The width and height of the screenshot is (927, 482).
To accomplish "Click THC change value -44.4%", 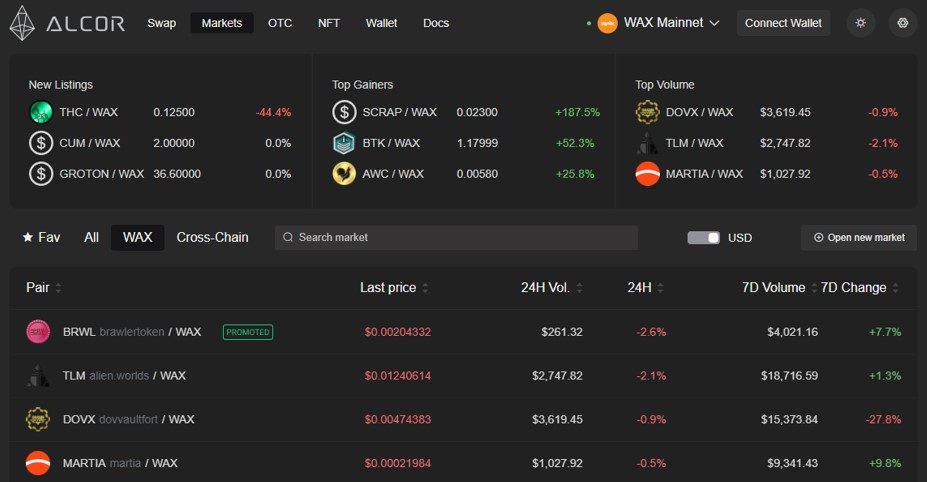I will [x=273, y=112].
